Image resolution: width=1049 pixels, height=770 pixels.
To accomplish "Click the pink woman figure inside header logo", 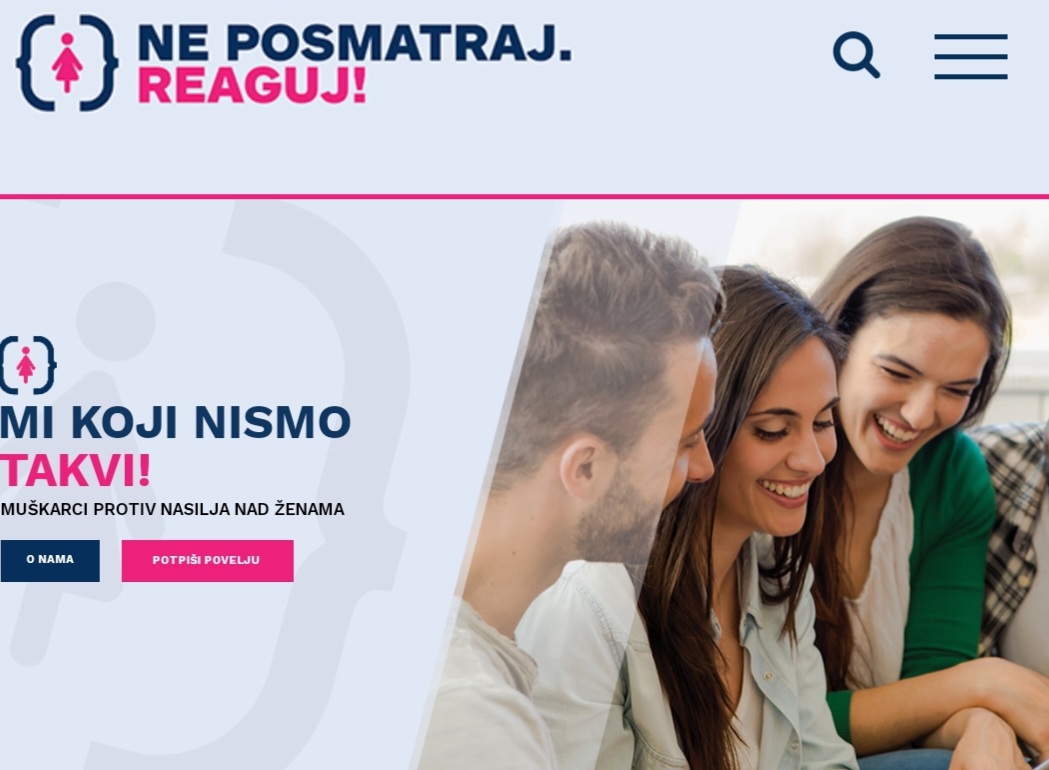I will pyautogui.click(x=67, y=63).
